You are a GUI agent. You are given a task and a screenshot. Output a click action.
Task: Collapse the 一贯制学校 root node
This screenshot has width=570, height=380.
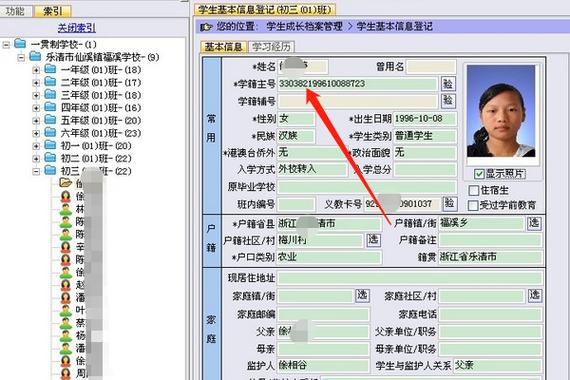coord(6,45)
